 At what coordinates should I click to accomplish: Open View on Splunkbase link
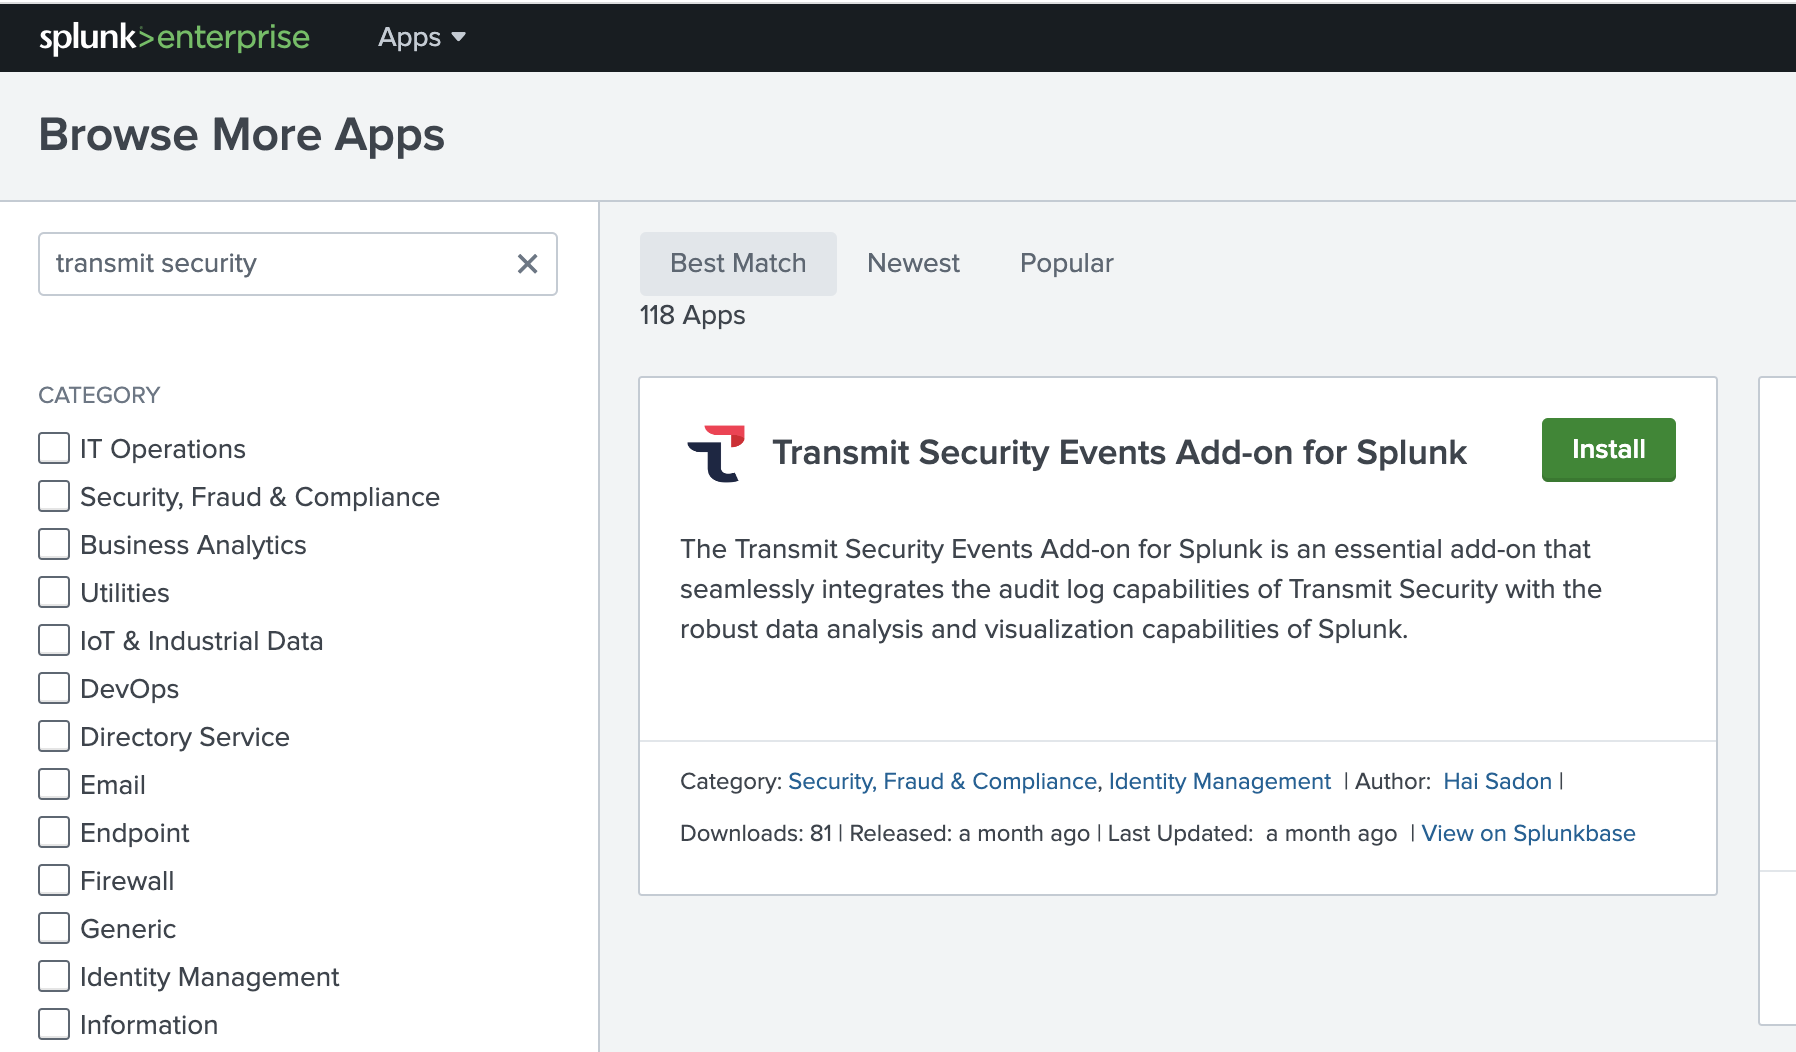pyautogui.click(x=1528, y=833)
